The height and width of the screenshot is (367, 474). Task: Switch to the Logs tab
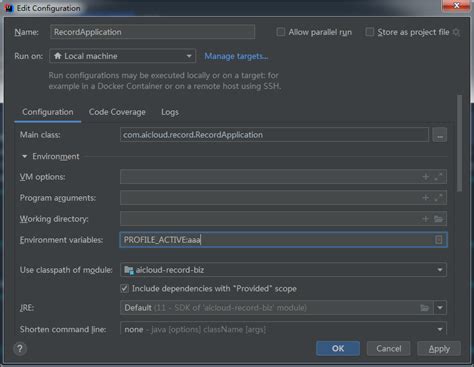(x=170, y=112)
